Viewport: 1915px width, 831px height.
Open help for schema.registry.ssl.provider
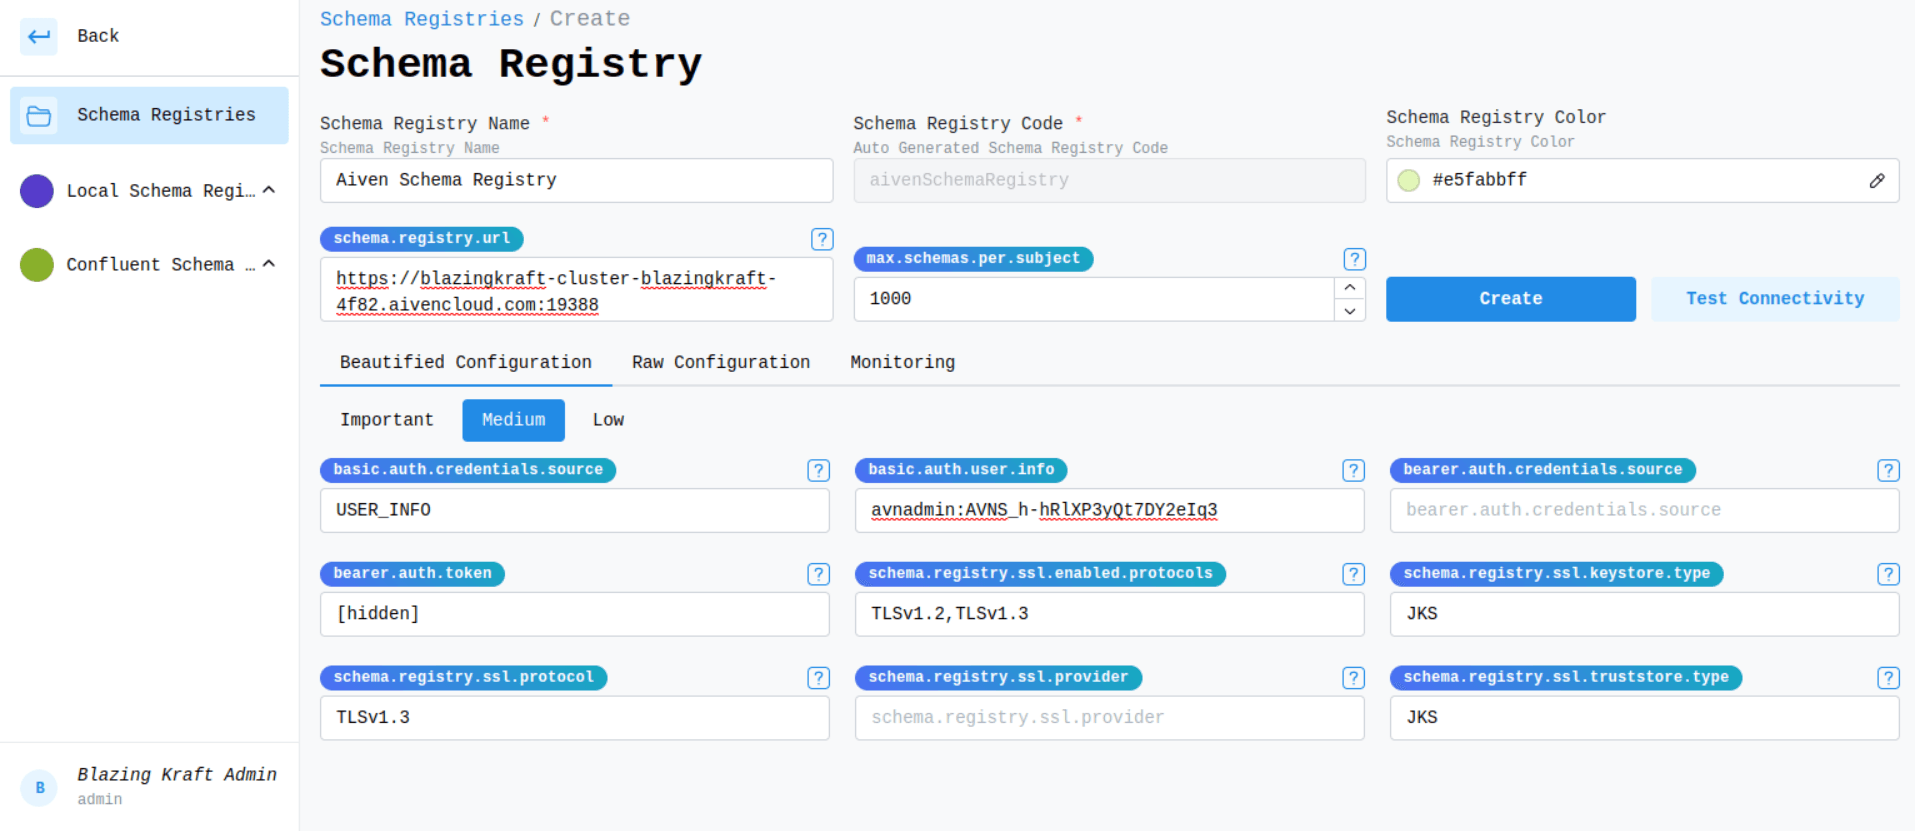(1353, 678)
